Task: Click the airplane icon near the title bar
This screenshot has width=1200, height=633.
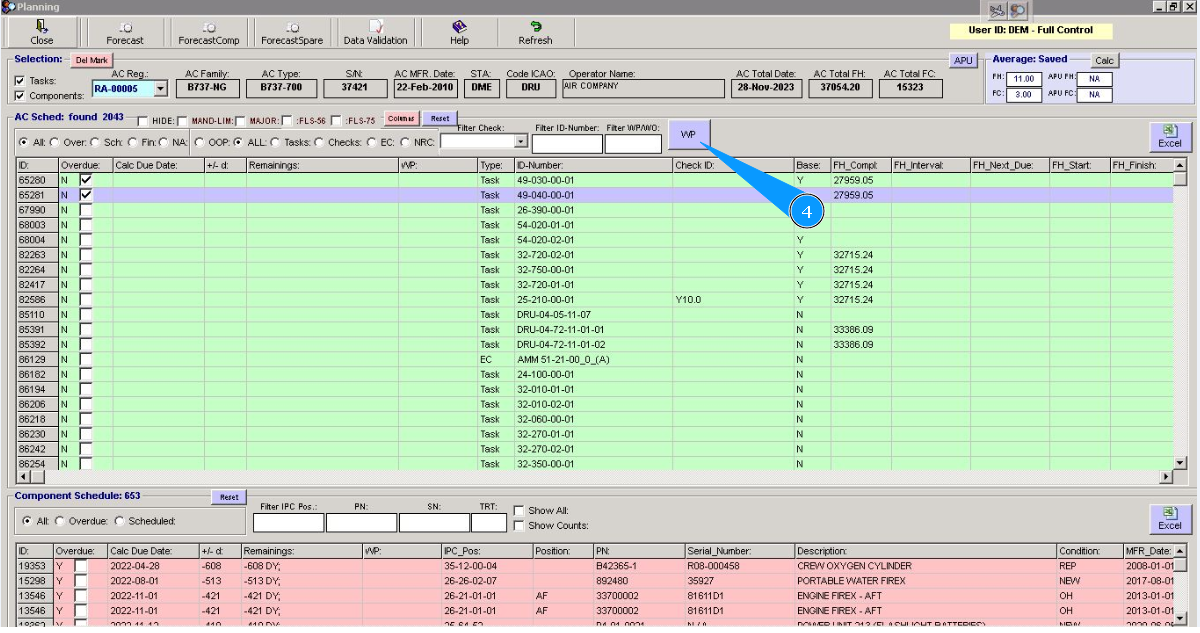Action: coord(997,10)
